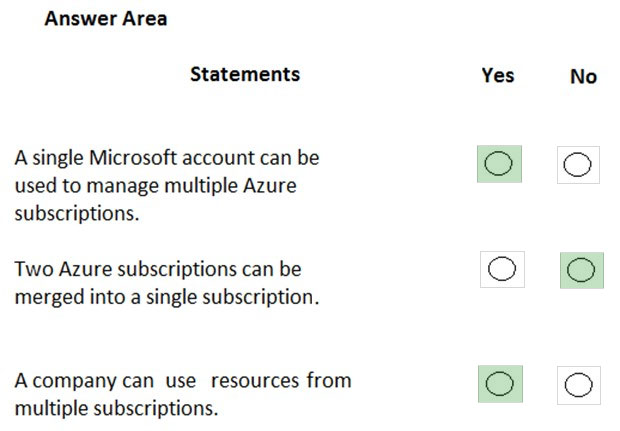Mark No for company using multiple subscriptions

pyautogui.click(x=579, y=385)
